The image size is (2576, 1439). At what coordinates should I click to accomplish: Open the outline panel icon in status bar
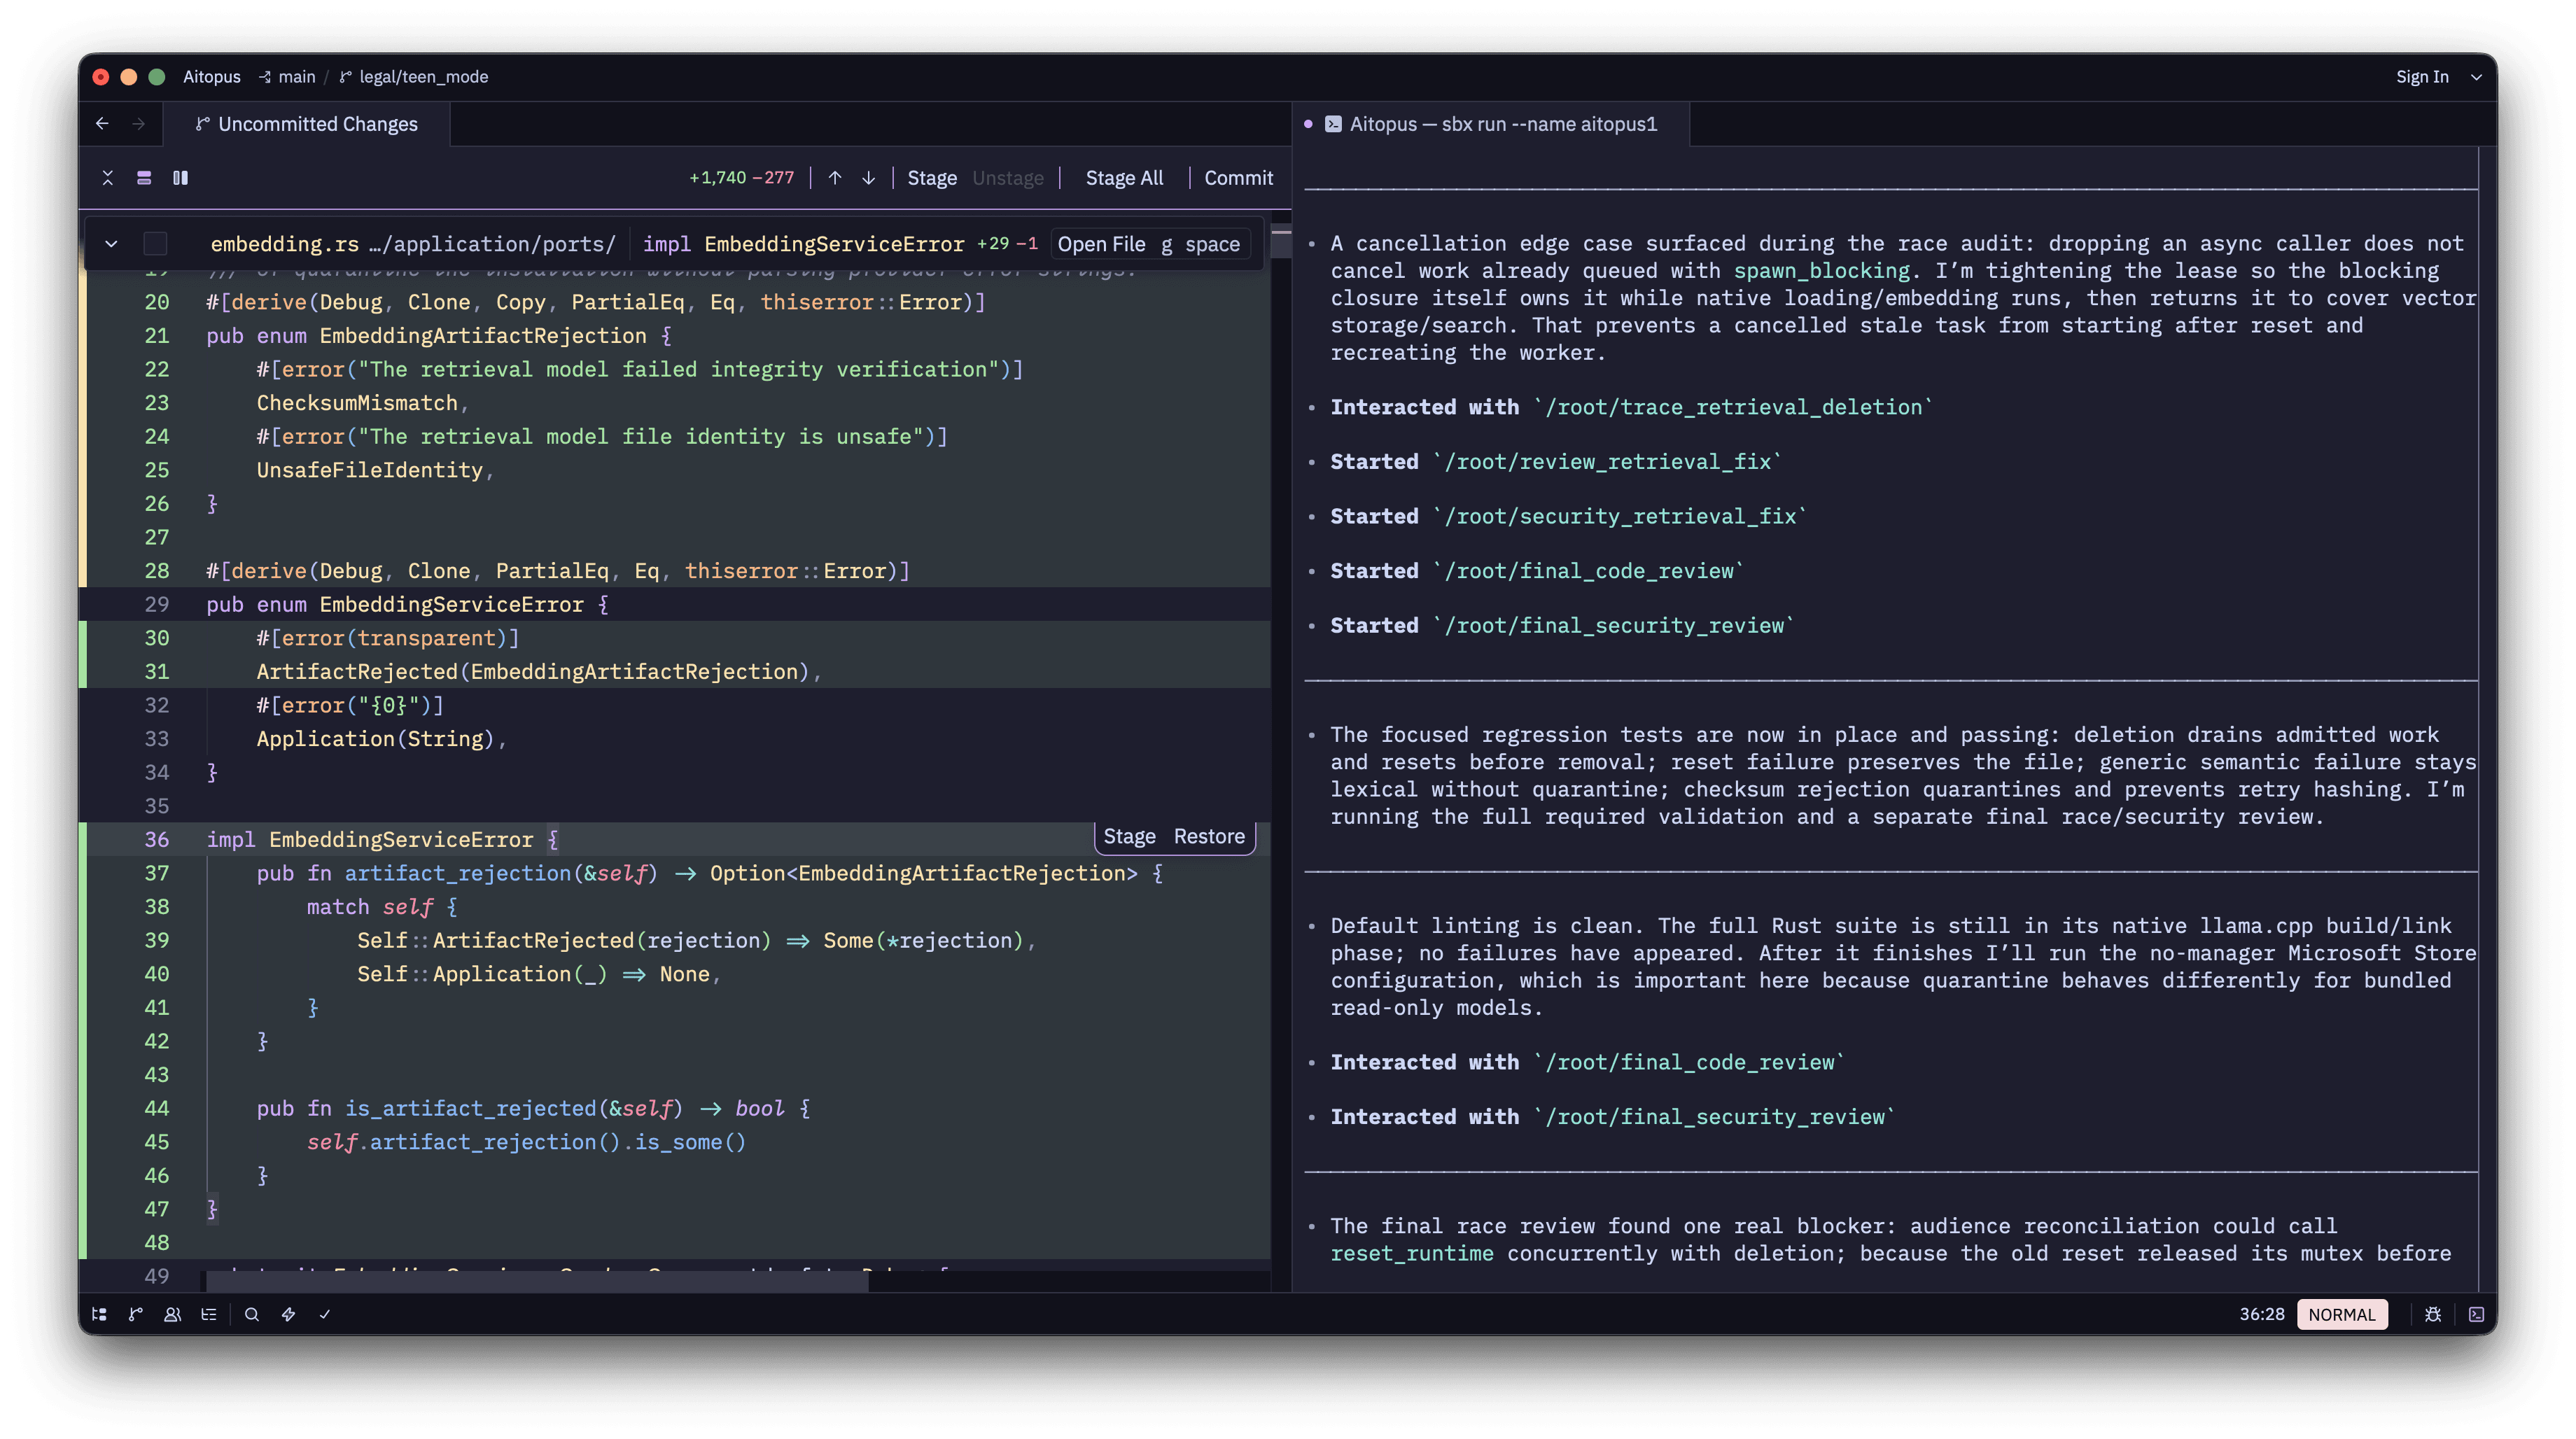point(208,1314)
